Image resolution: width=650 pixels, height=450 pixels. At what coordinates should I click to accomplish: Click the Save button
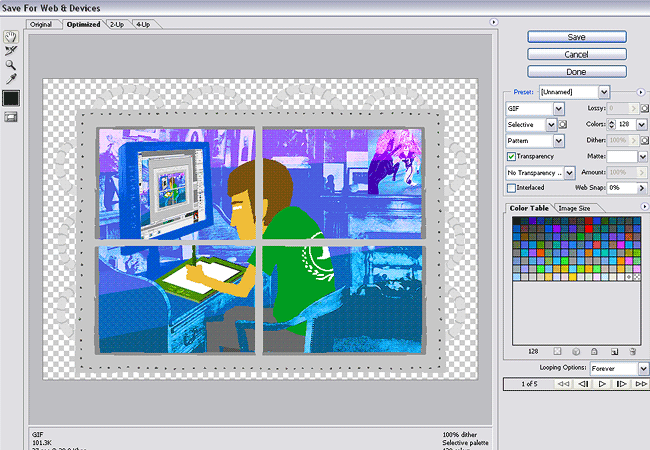click(x=577, y=37)
